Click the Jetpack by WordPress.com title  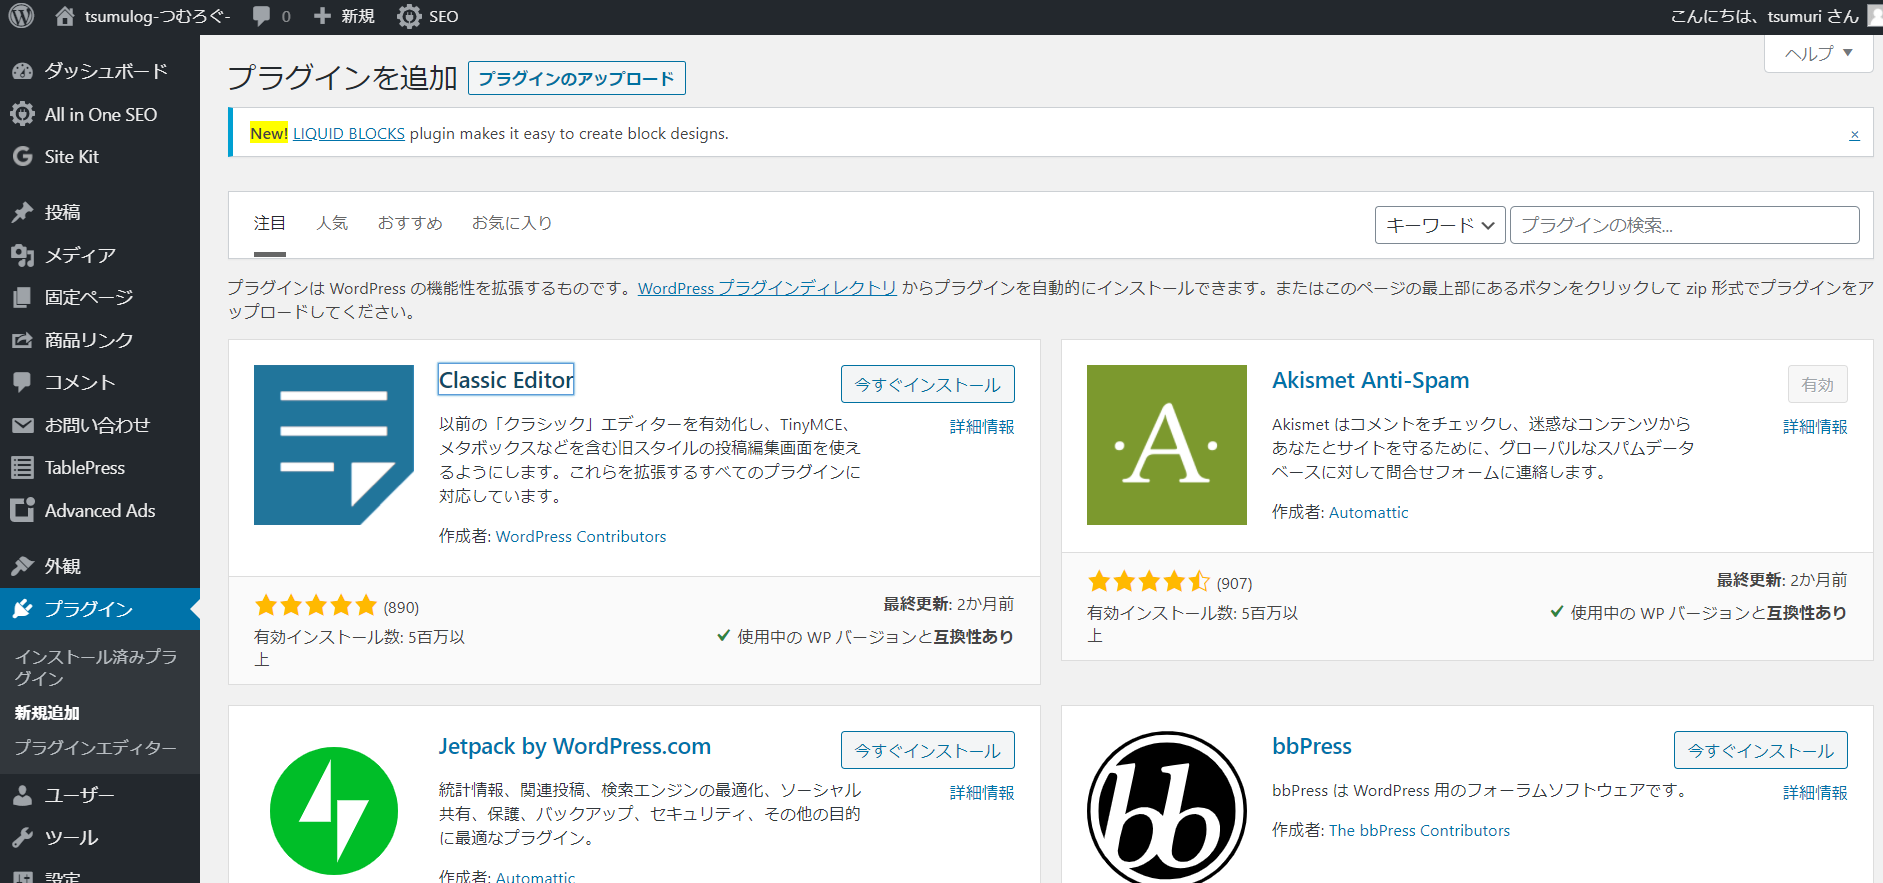coord(575,747)
